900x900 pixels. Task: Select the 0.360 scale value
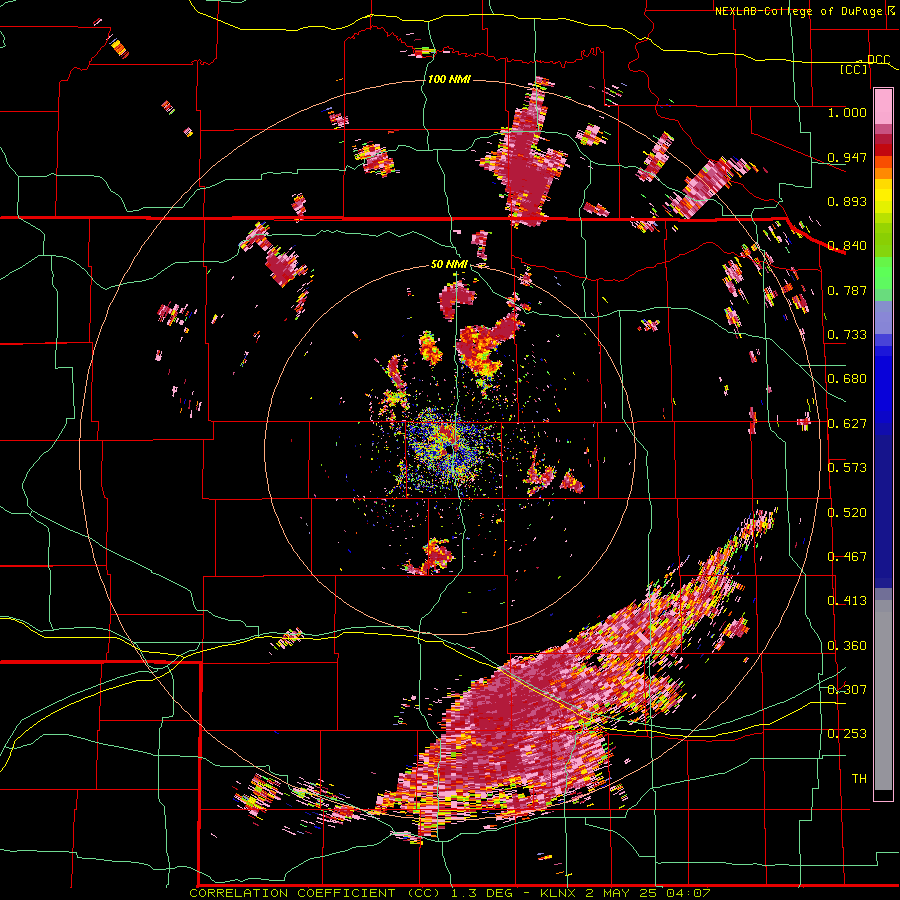[x=847, y=646]
